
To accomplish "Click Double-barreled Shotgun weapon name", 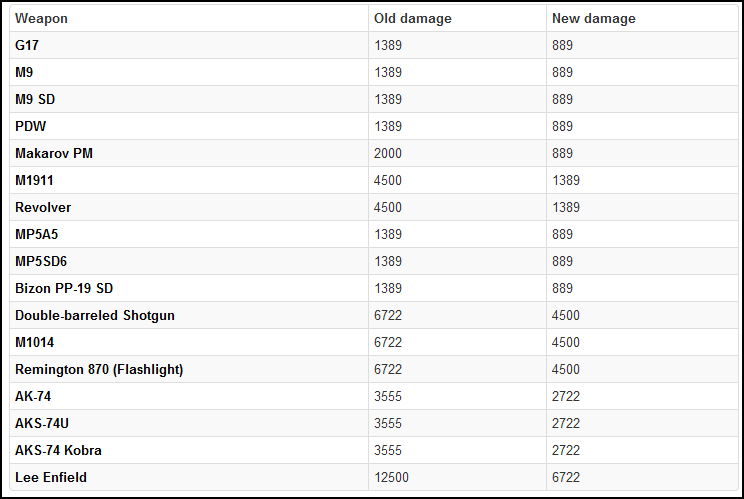I will pos(95,315).
